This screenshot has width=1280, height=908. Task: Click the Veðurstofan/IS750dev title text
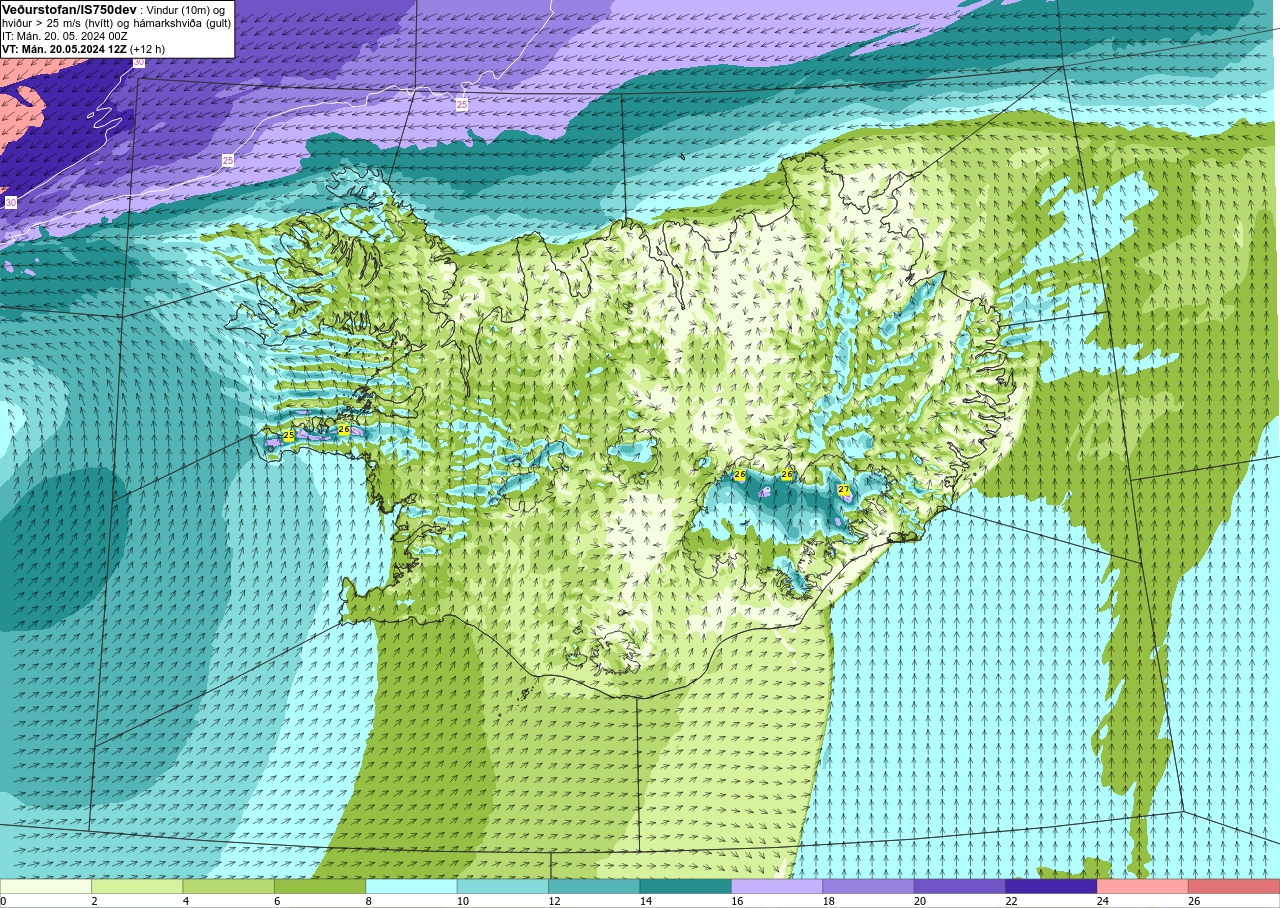click(69, 9)
